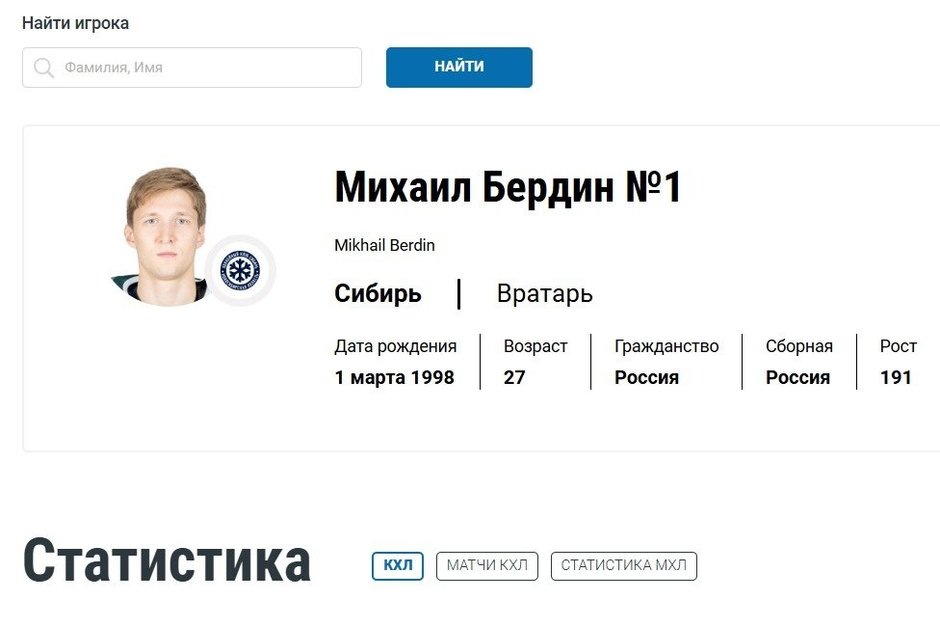Select the Вратарь position label
Viewport: 940px width, 627px height.
point(545,293)
